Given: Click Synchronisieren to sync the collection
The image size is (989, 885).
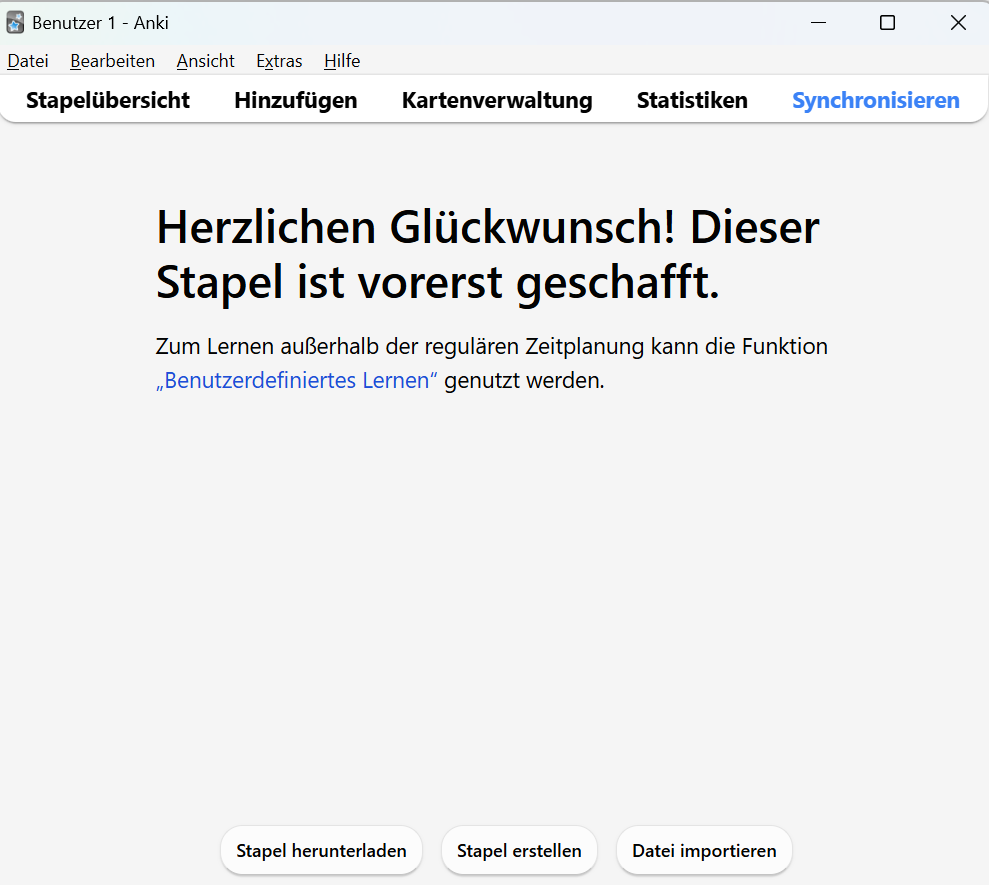Looking at the screenshot, I should [876, 100].
